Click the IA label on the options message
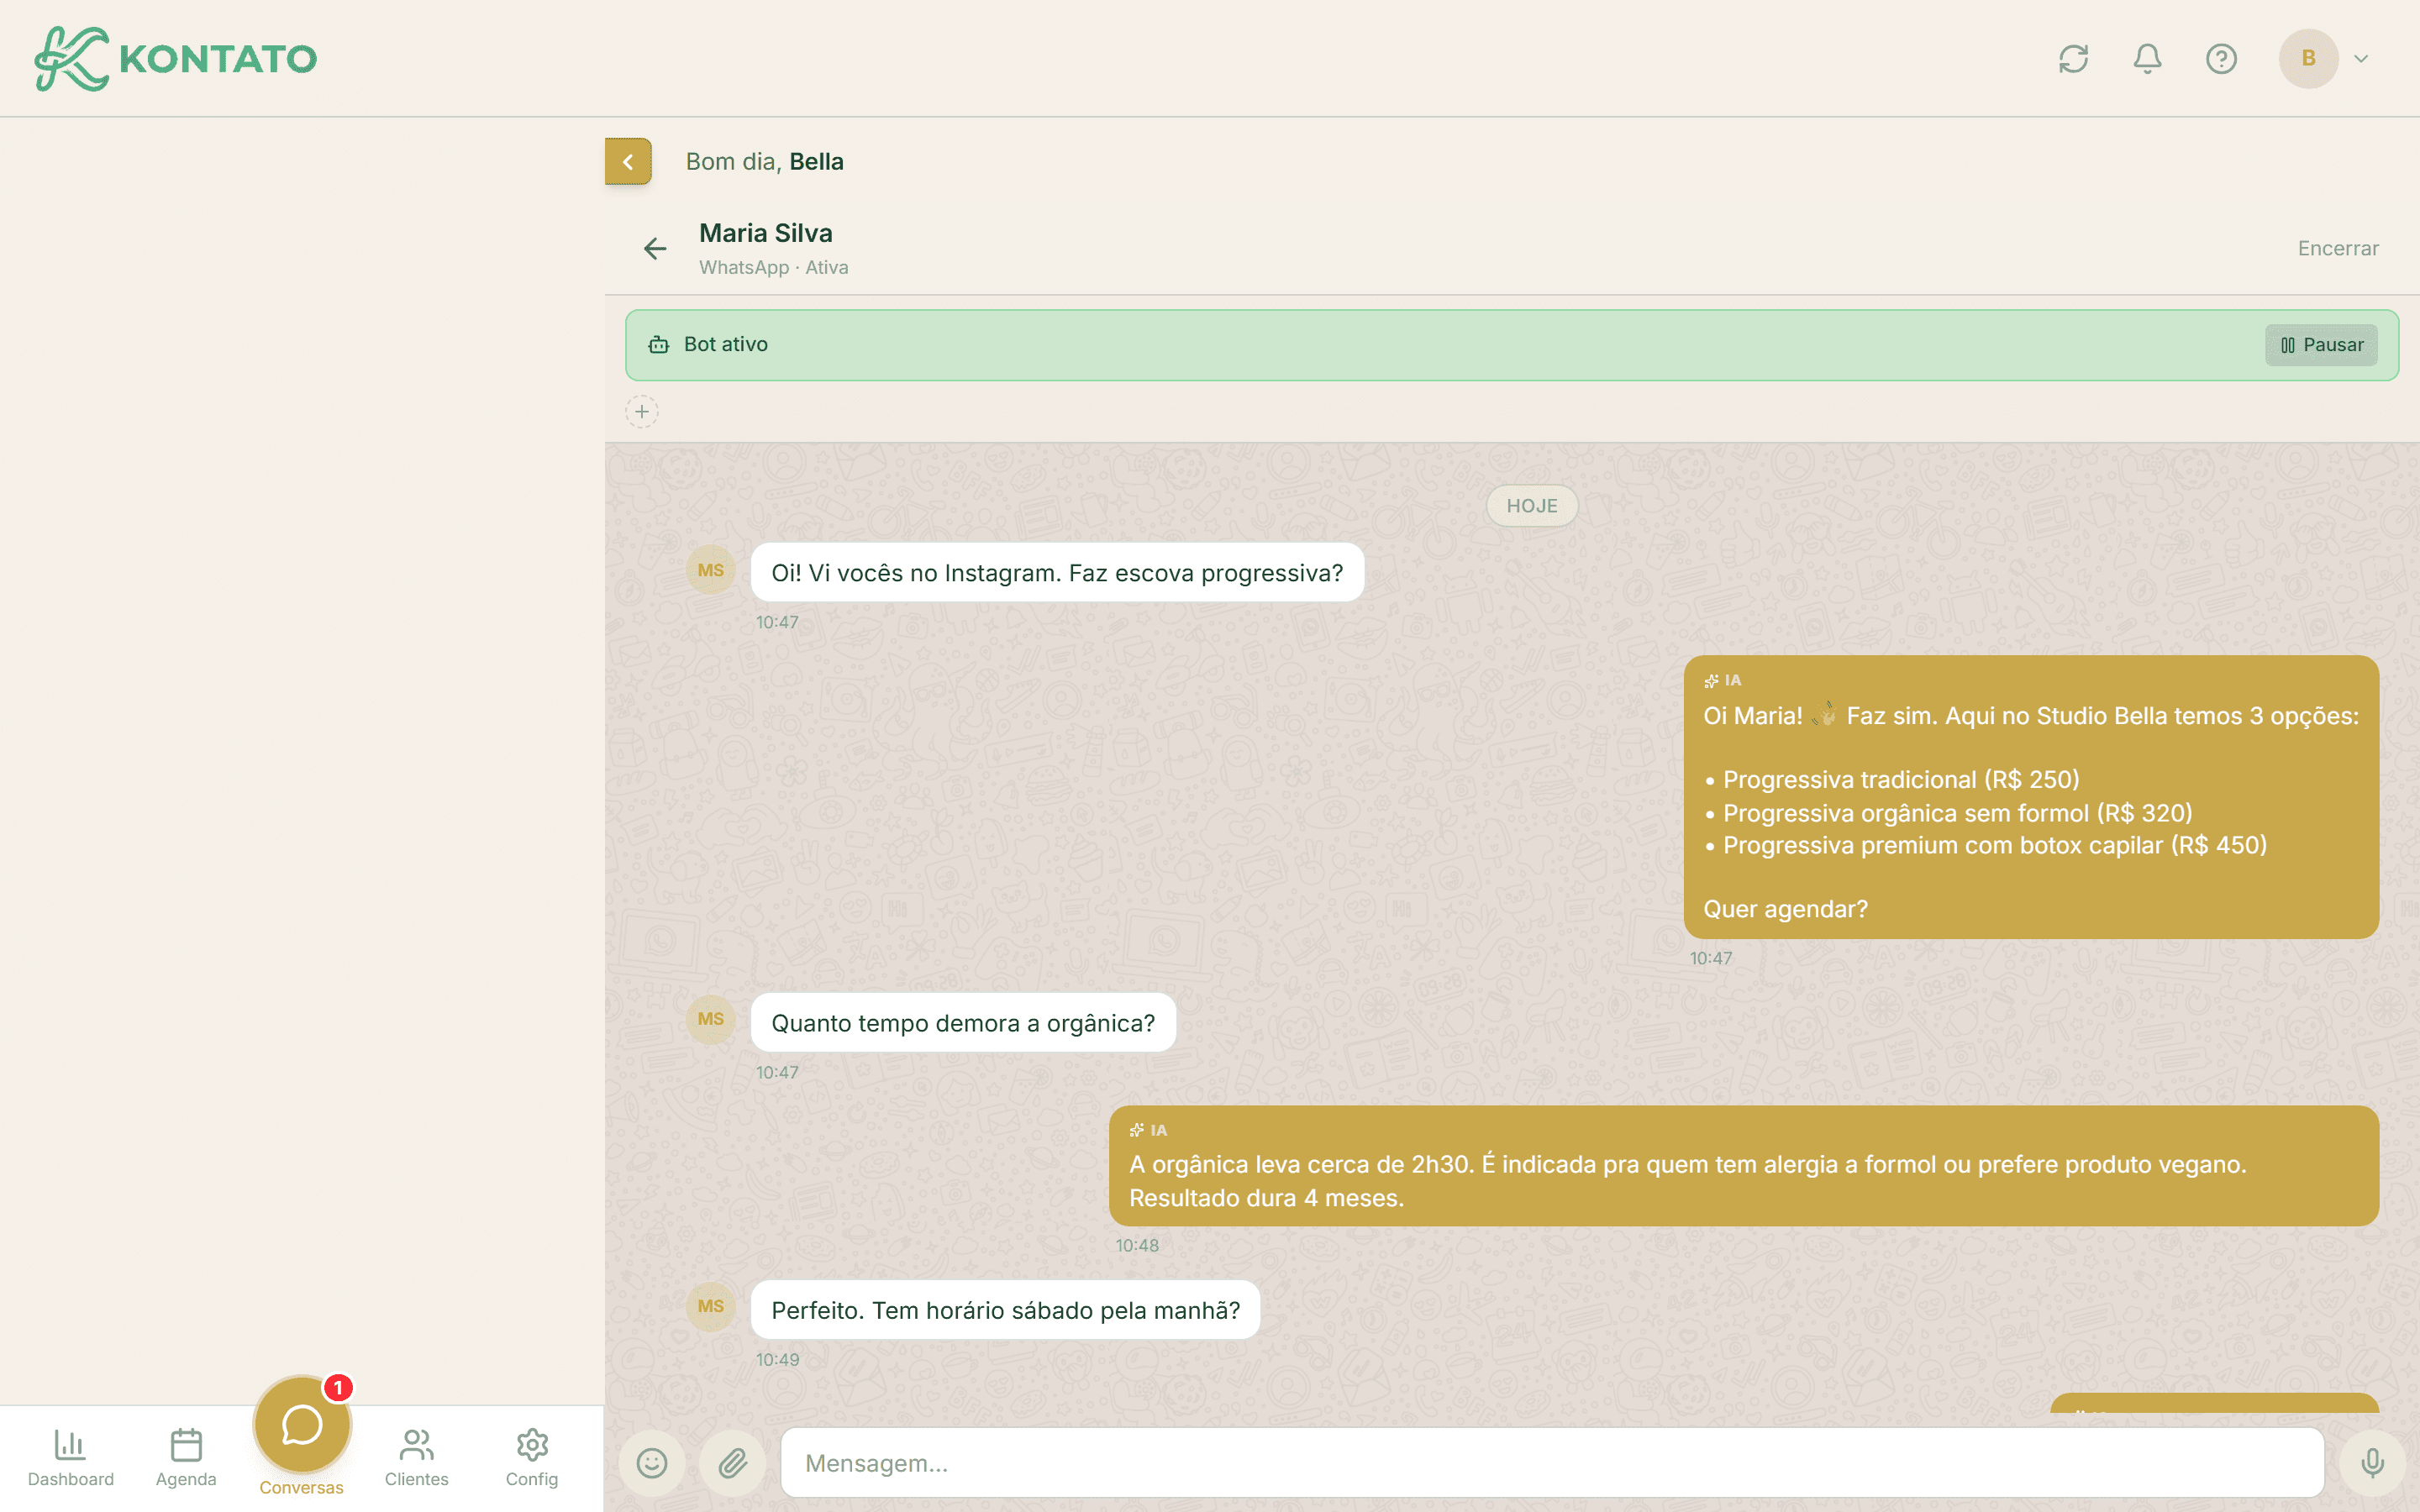 (x=1723, y=680)
